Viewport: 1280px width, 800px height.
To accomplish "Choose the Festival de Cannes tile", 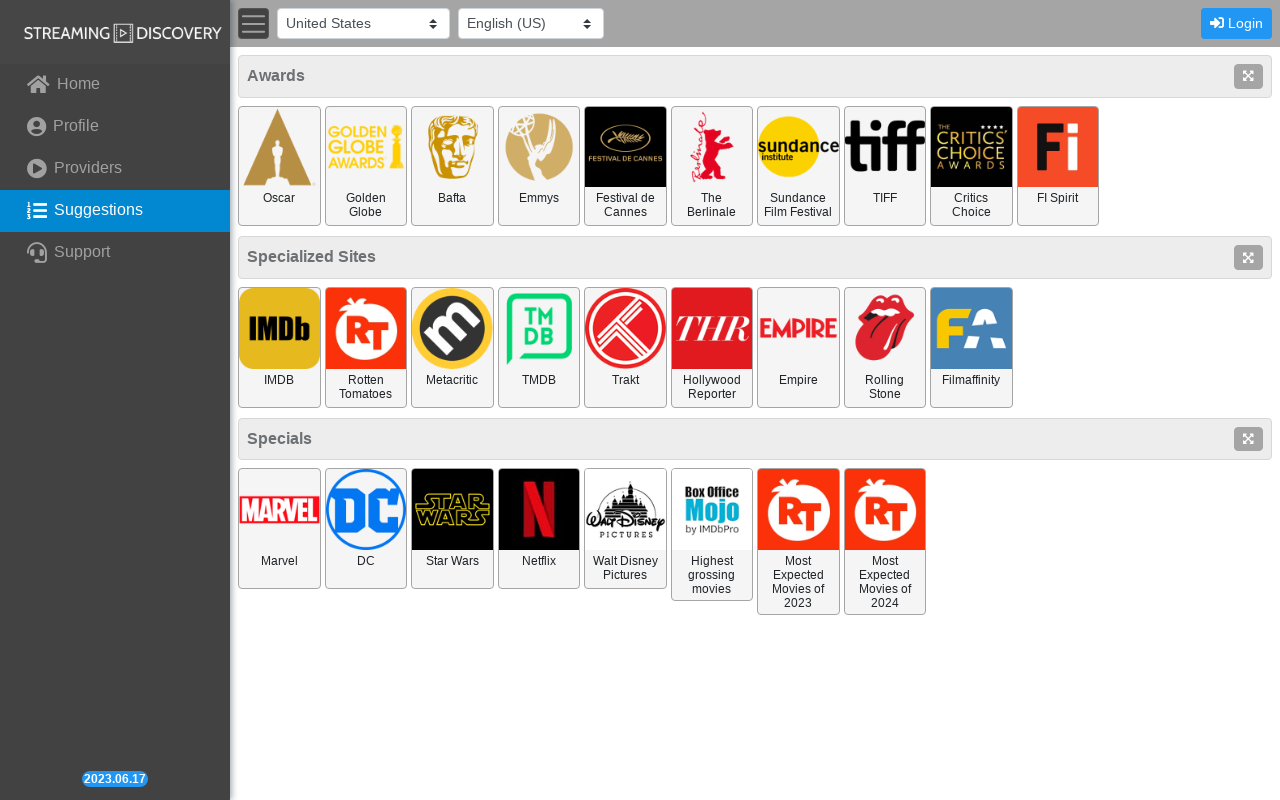I will click(625, 166).
